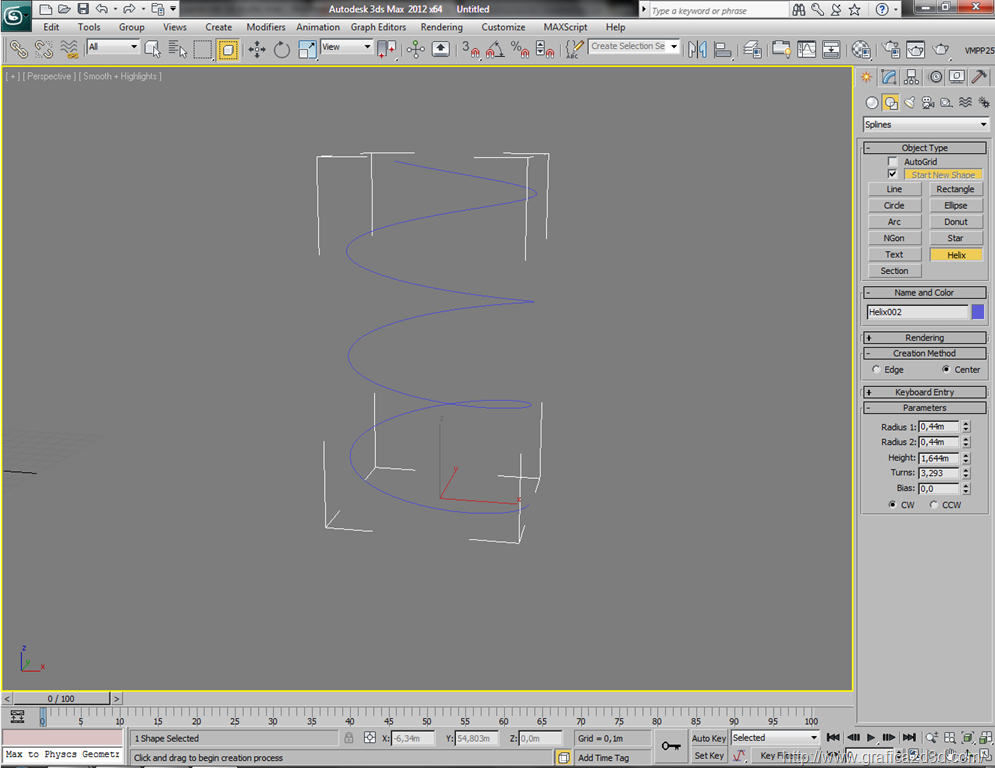Image resolution: width=995 pixels, height=768 pixels.
Task: Open the View reference coordinate dropdown
Action: point(346,47)
